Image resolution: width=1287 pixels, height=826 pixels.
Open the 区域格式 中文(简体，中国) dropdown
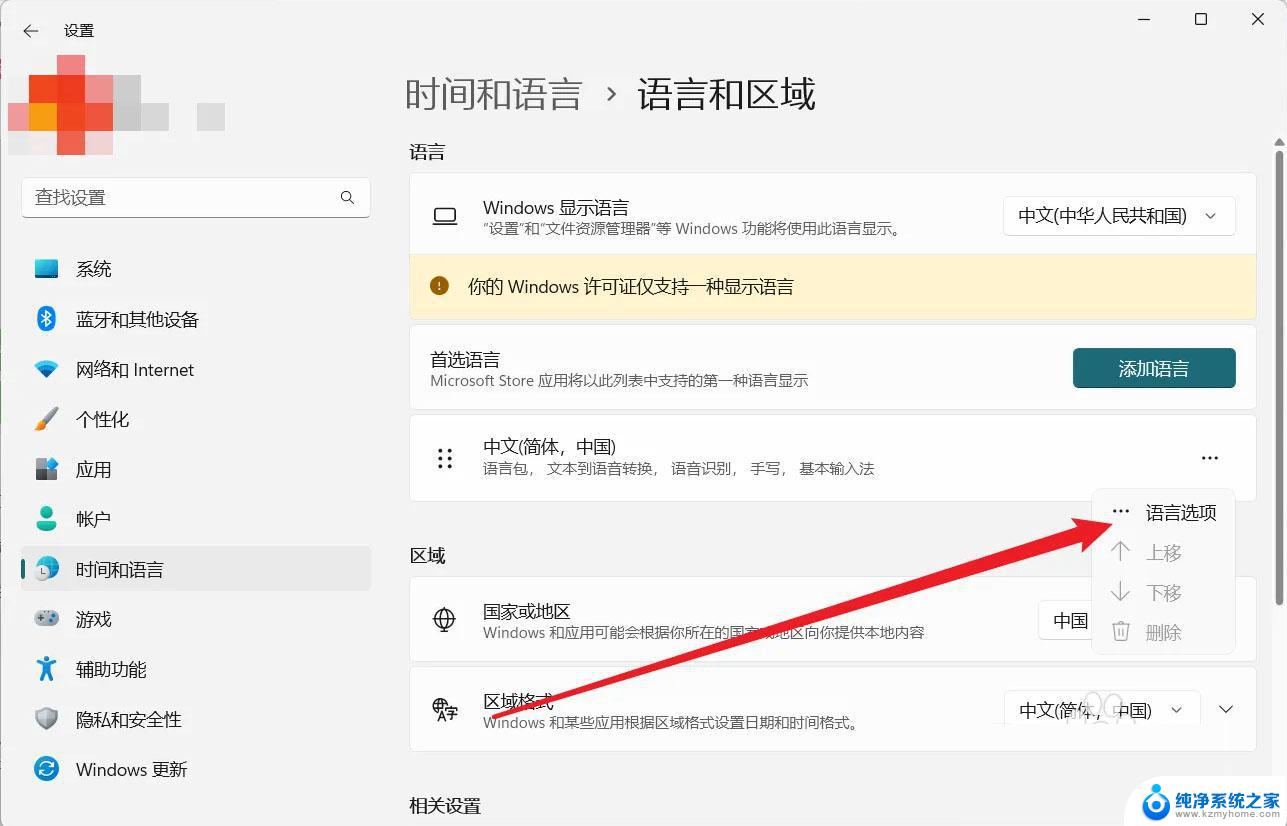point(1101,710)
